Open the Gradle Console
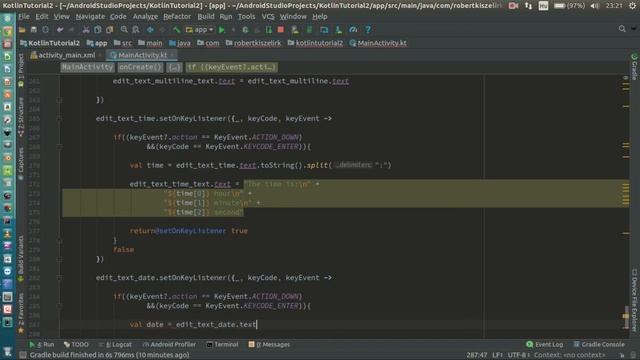This screenshot has width=640, height=360. [599, 344]
